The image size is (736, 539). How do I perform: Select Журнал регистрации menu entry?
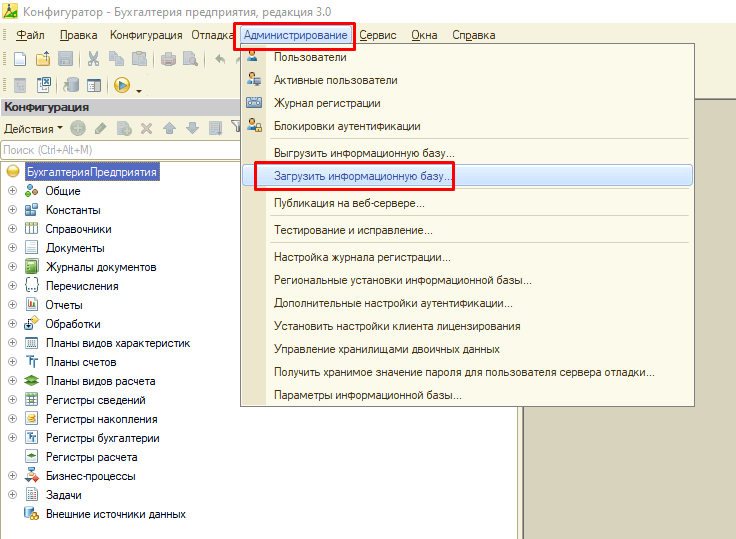(468, 103)
